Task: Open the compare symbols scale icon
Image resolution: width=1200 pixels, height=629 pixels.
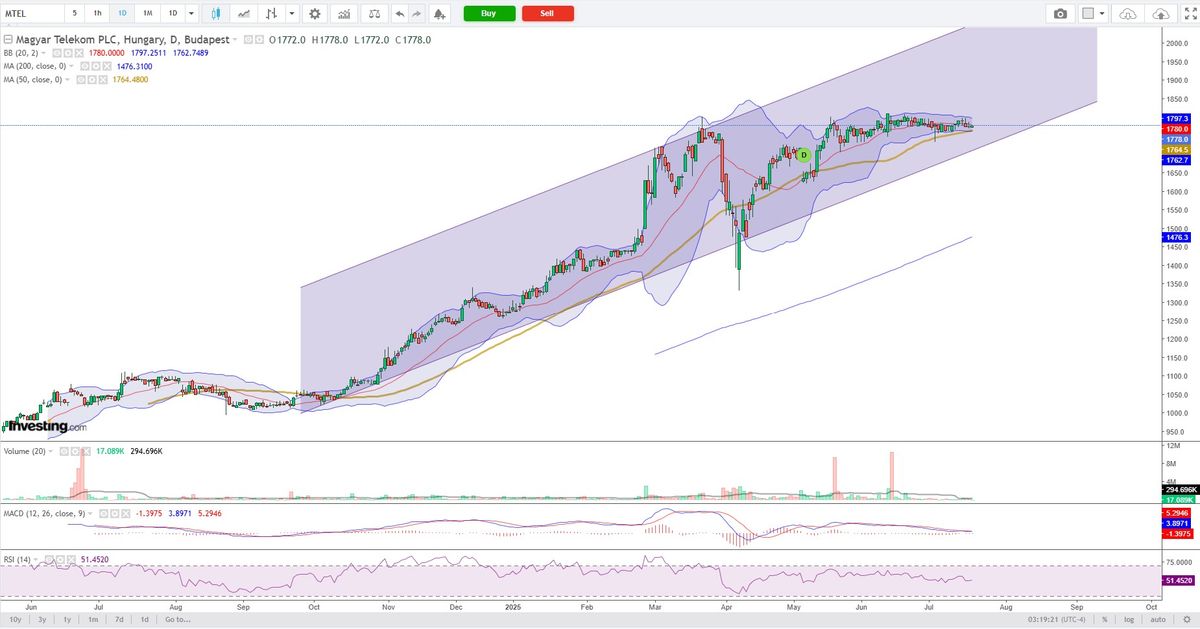Action: (374, 14)
